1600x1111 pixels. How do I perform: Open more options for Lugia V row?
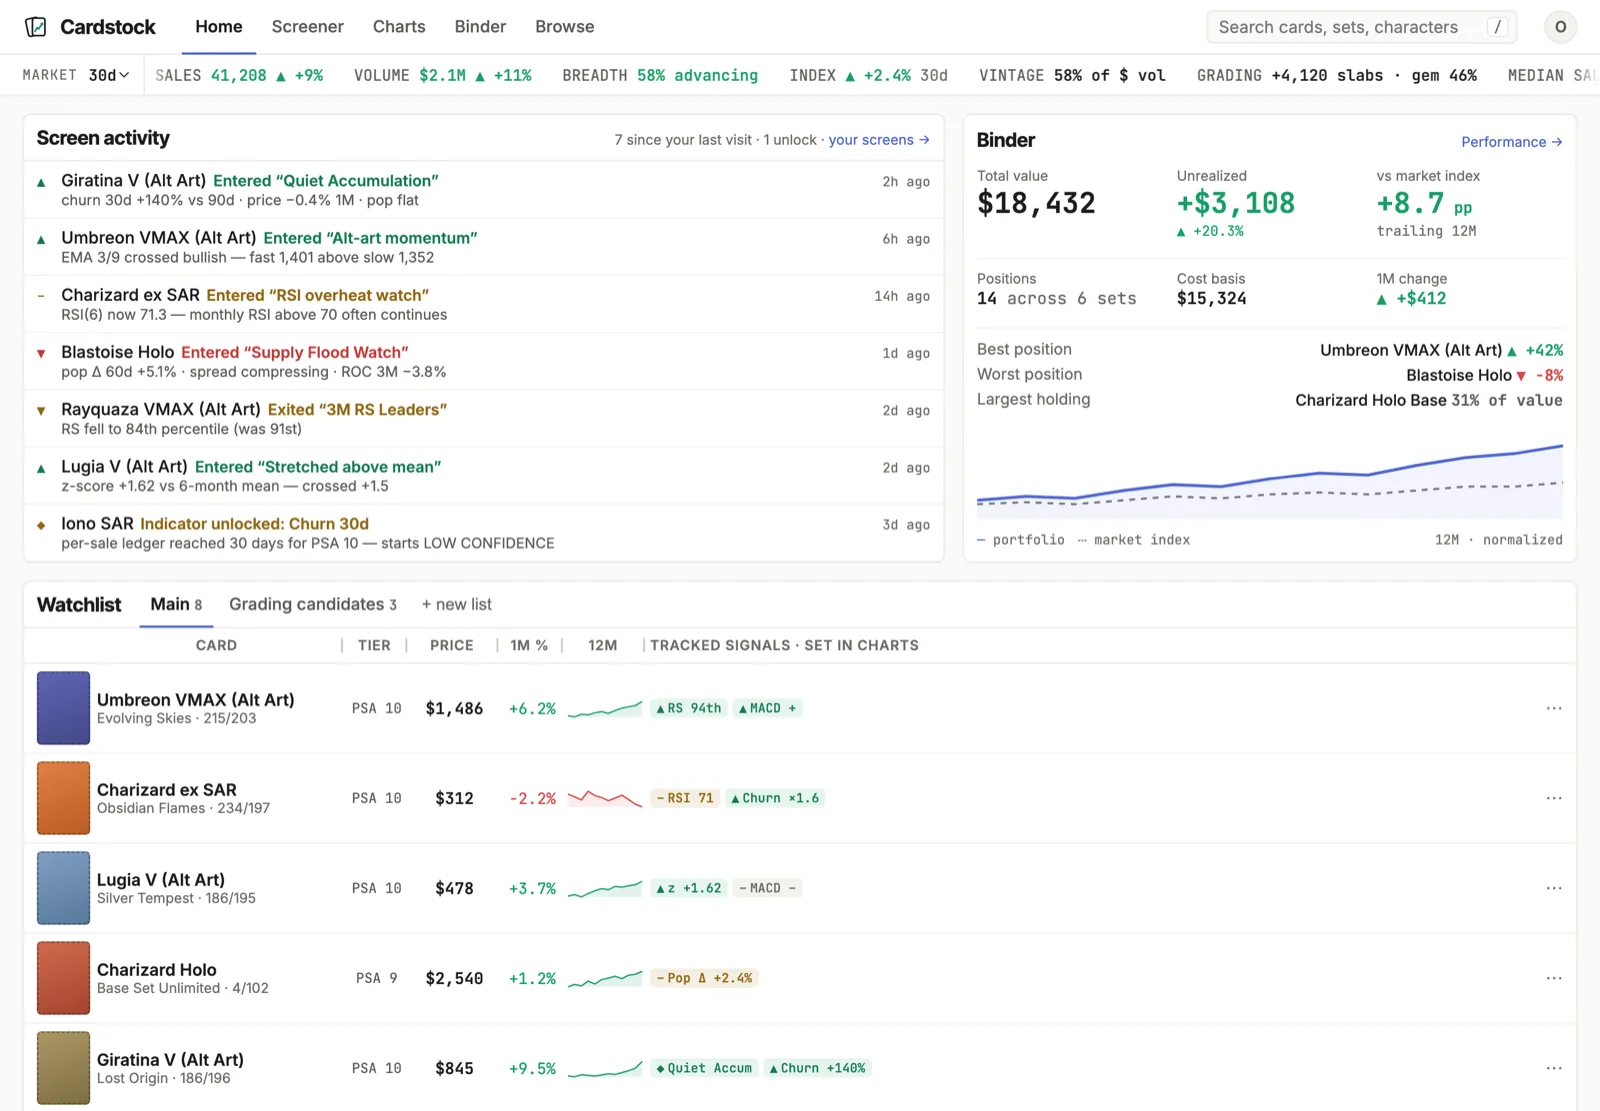(x=1553, y=888)
